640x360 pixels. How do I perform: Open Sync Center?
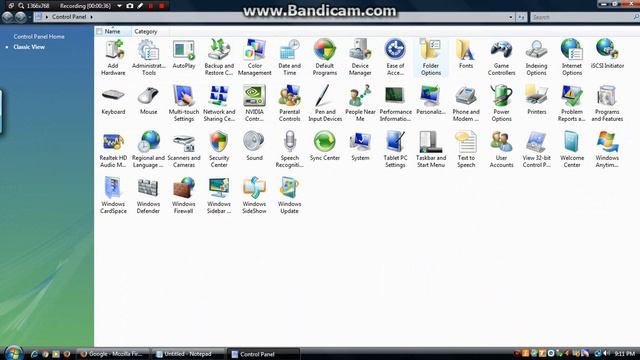coord(325,147)
